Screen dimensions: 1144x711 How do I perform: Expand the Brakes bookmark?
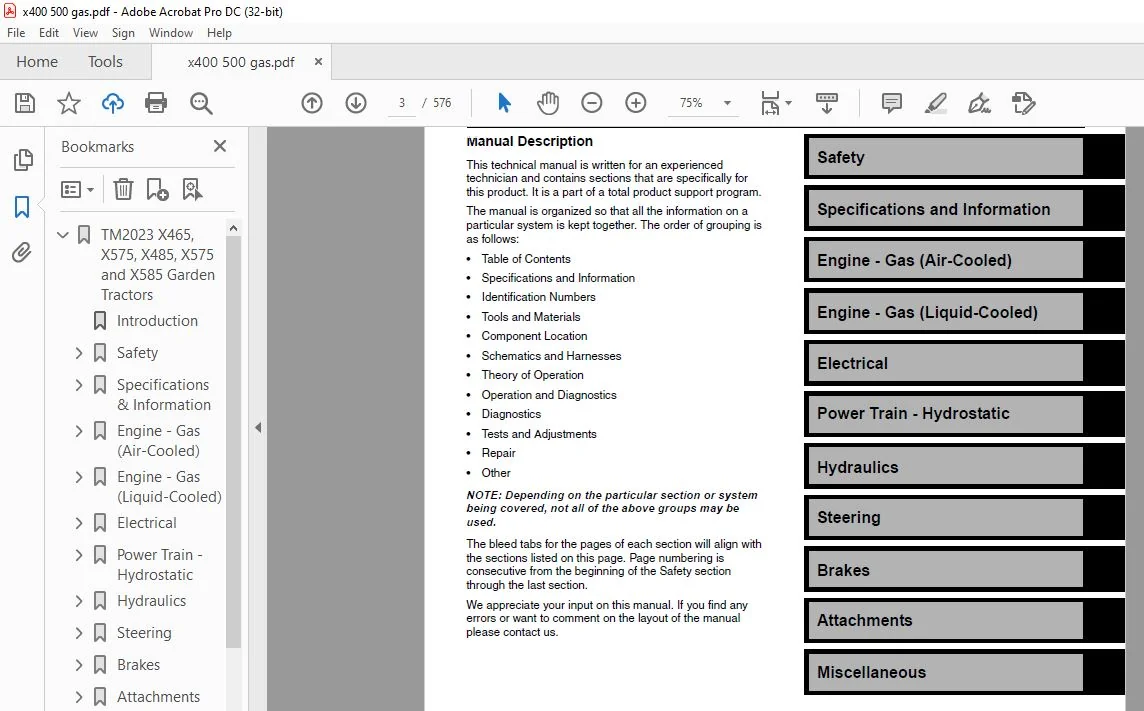pos(79,665)
